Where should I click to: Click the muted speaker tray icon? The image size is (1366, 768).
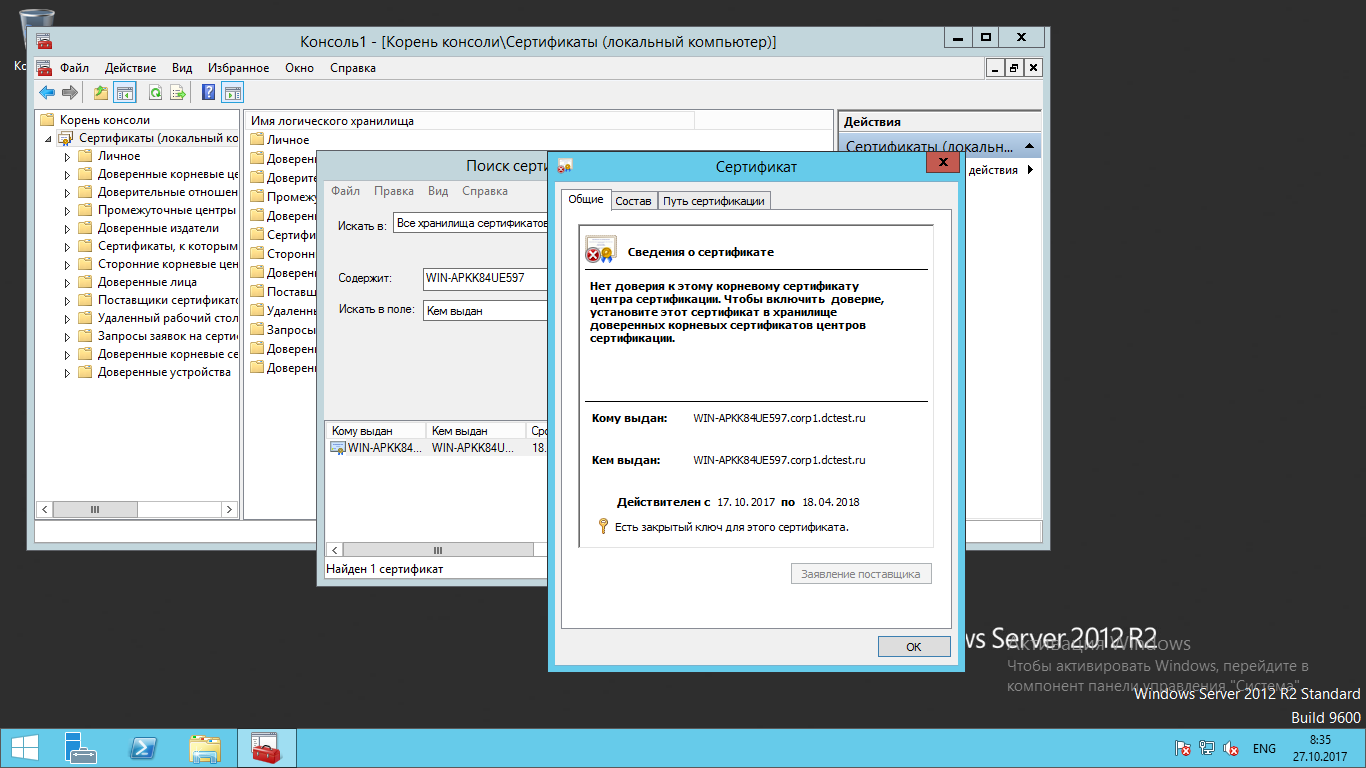coord(1232,748)
